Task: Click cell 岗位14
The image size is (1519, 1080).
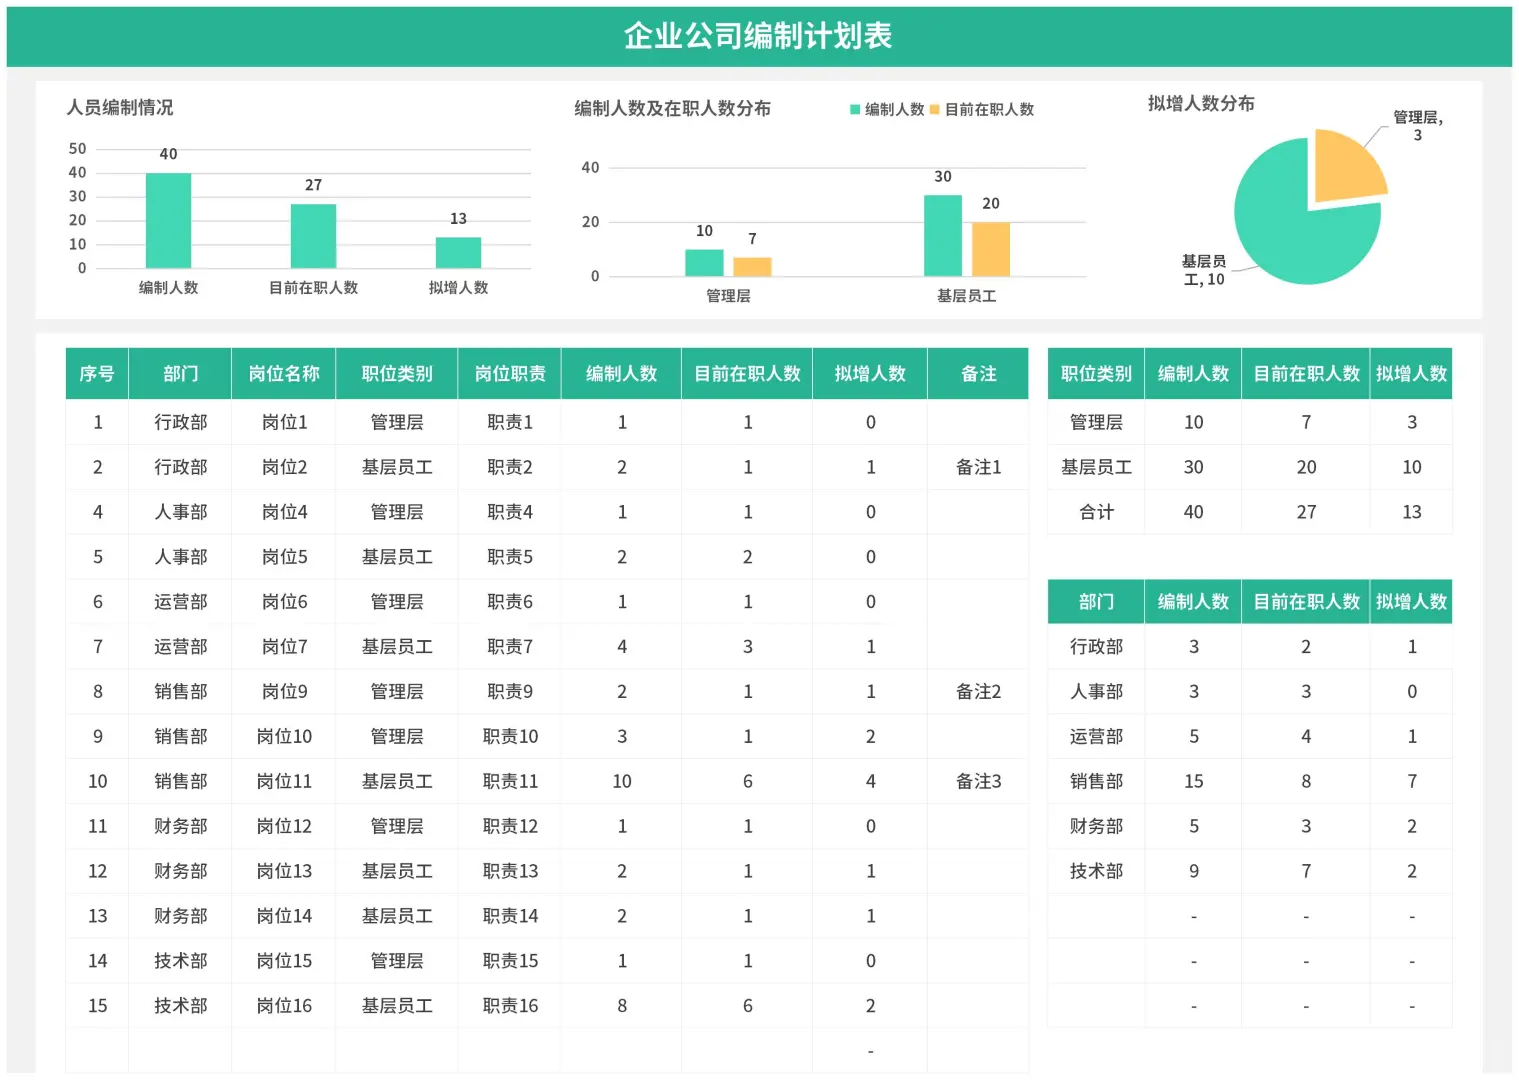Action: point(284,916)
